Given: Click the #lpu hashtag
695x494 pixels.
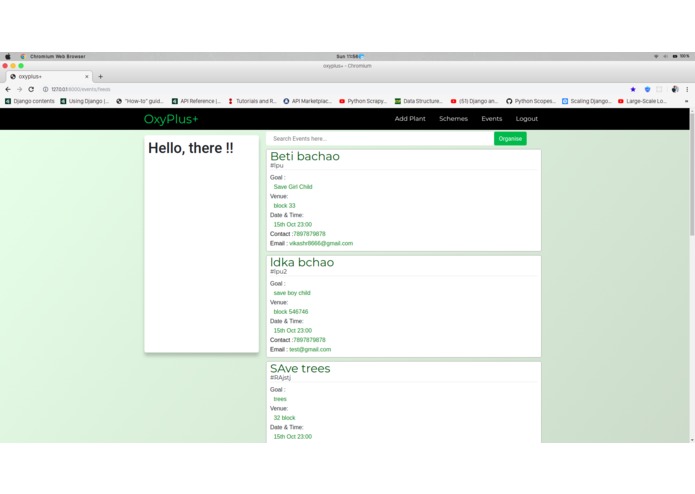Looking at the screenshot, I should coord(277,165).
